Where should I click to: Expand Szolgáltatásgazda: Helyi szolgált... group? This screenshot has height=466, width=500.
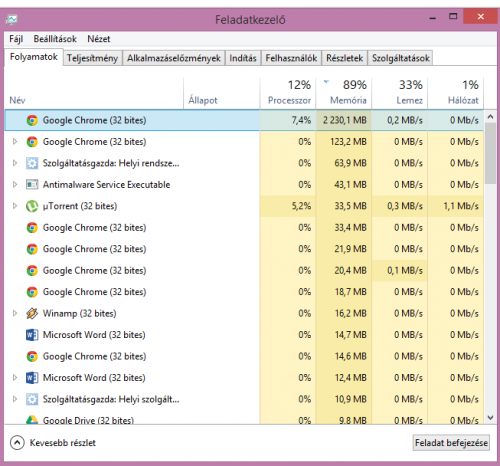tap(15, 399)
